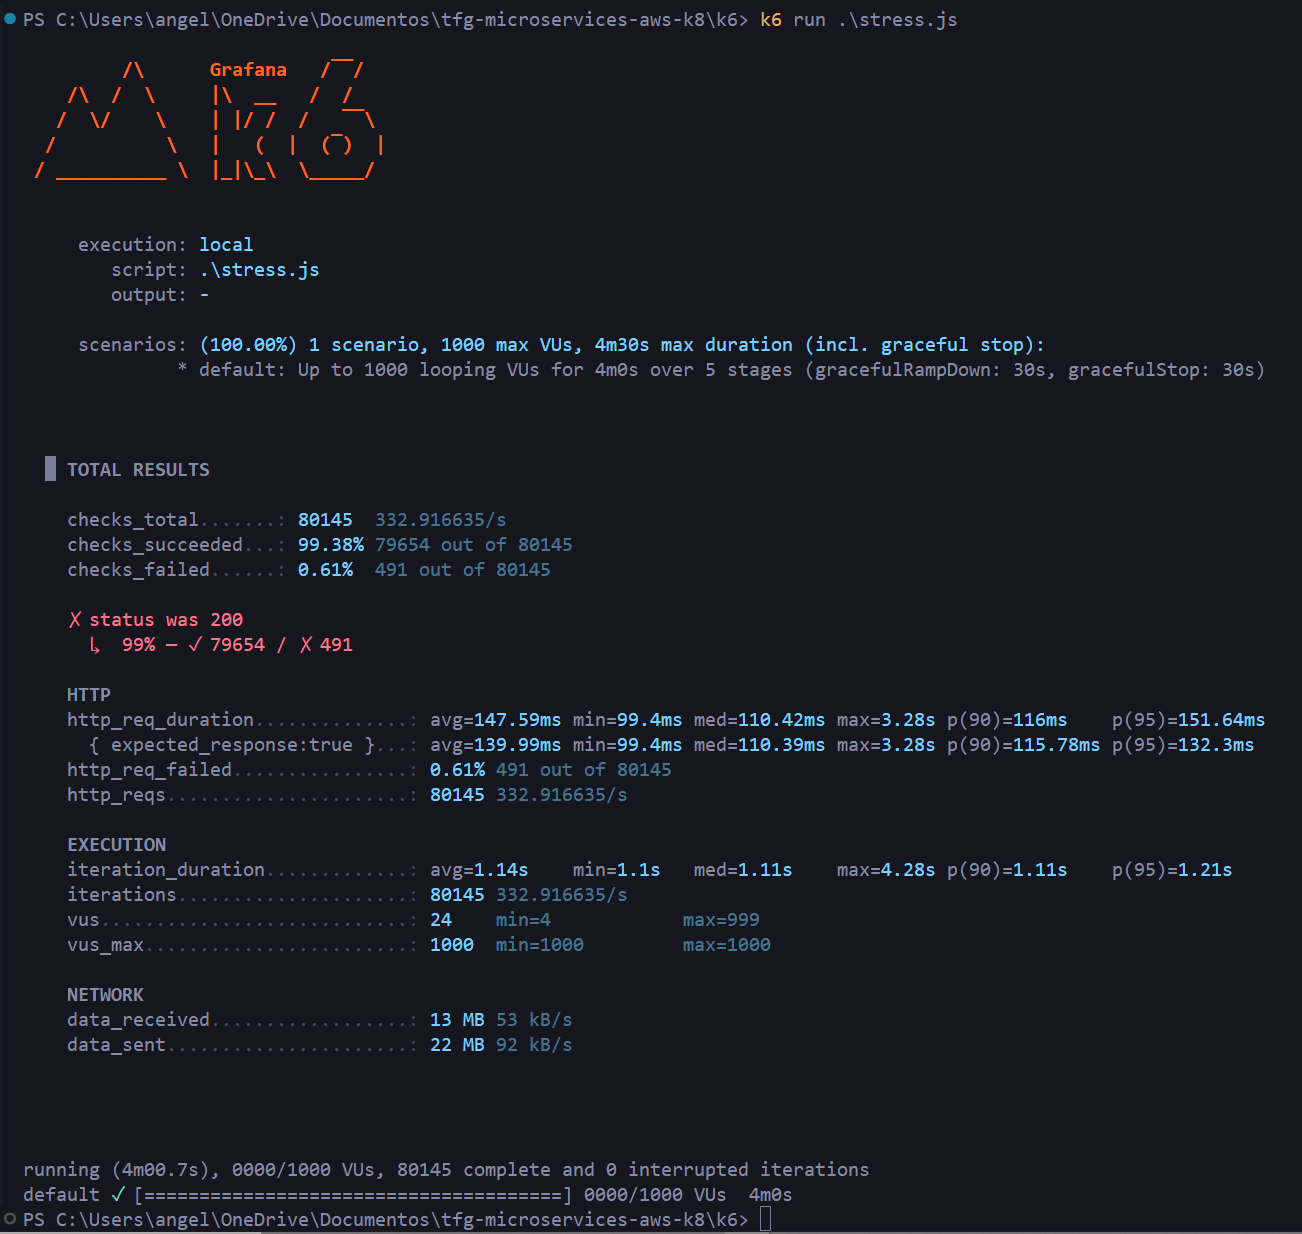Image resolution: width=1302 pixels, height=1234 pixels.
Task: Click the iteration_duration max=4.28s value
Action: 886,870
